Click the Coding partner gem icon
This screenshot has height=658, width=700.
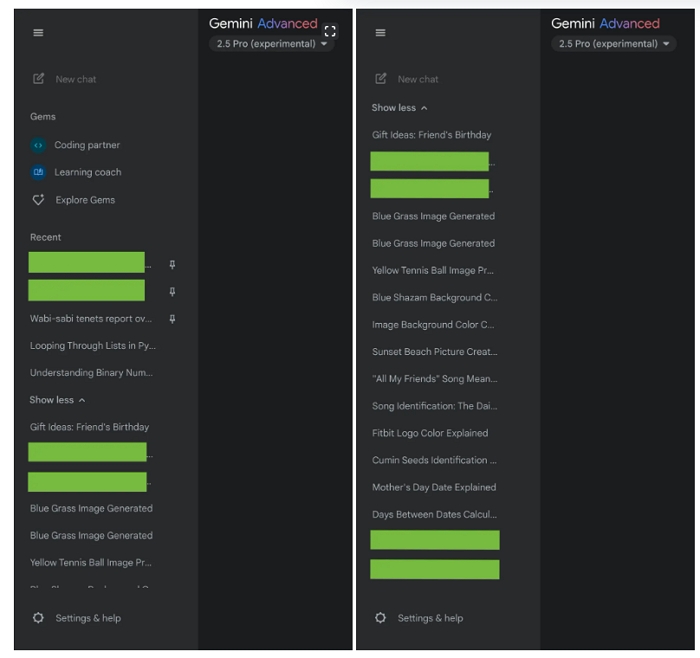click(x=38, y=145)
